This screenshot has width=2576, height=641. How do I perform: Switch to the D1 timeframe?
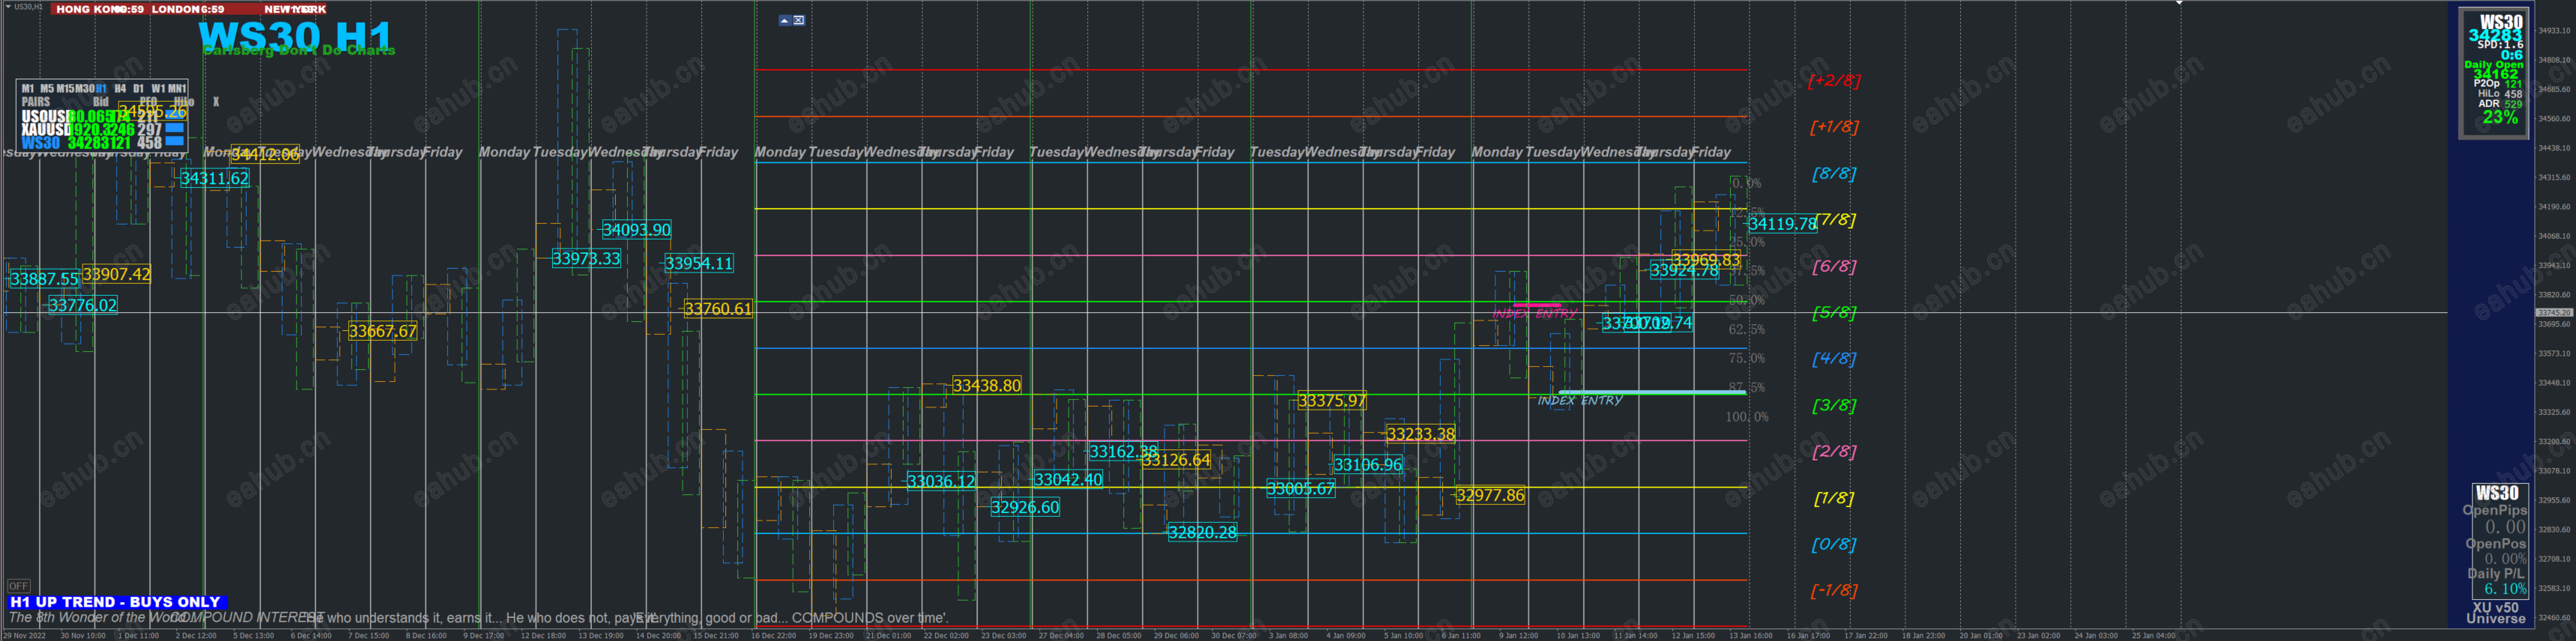tap(139, 89)
